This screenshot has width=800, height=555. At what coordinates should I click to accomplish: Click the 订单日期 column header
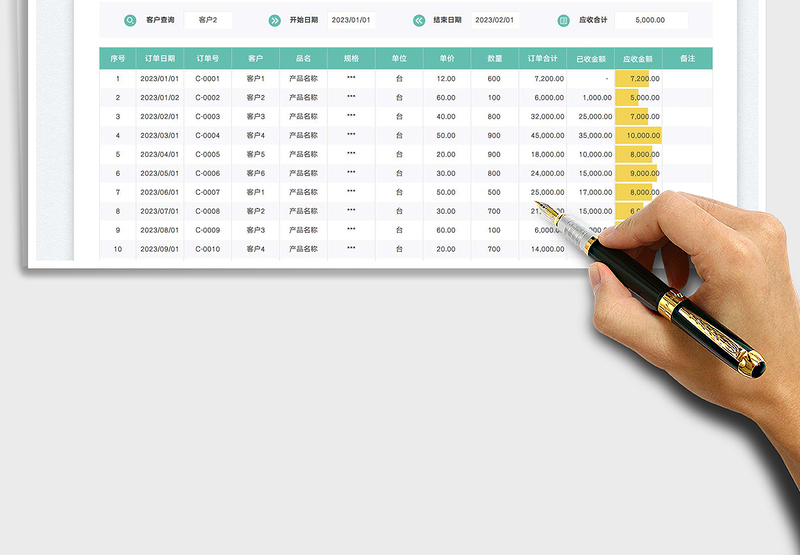coord(160,59)
